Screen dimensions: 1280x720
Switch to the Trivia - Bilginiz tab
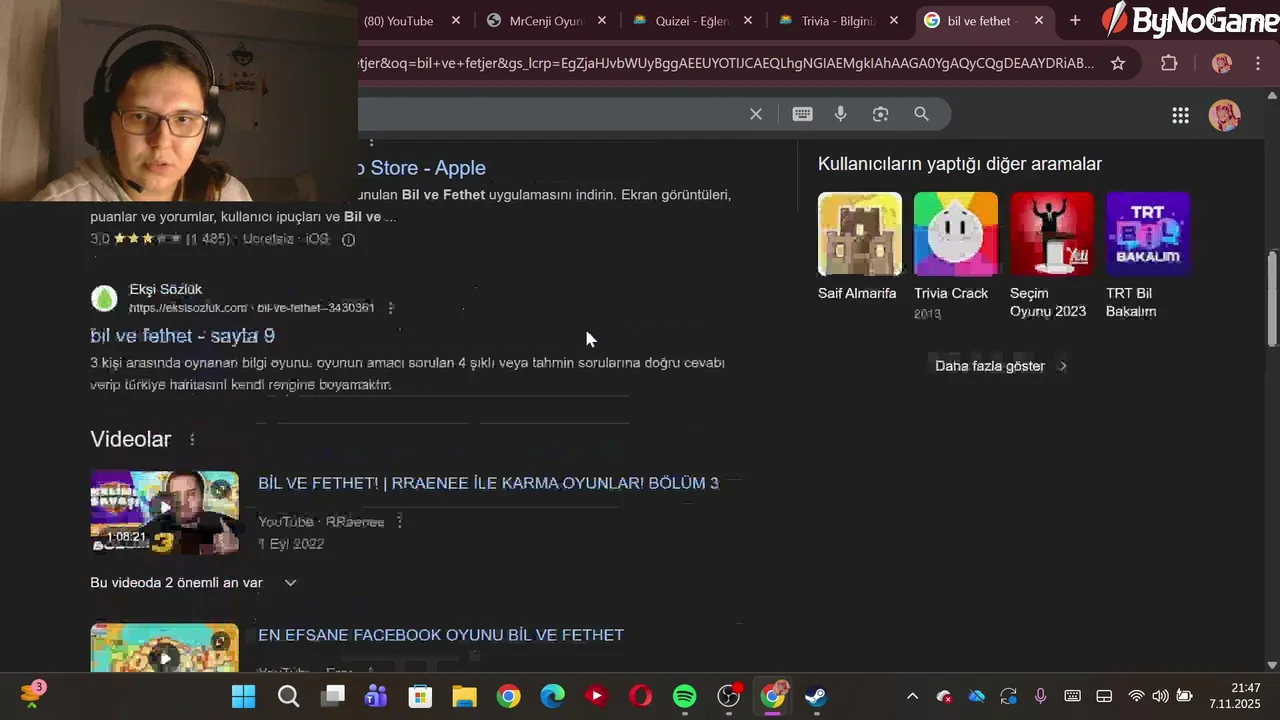click(838, 20)
